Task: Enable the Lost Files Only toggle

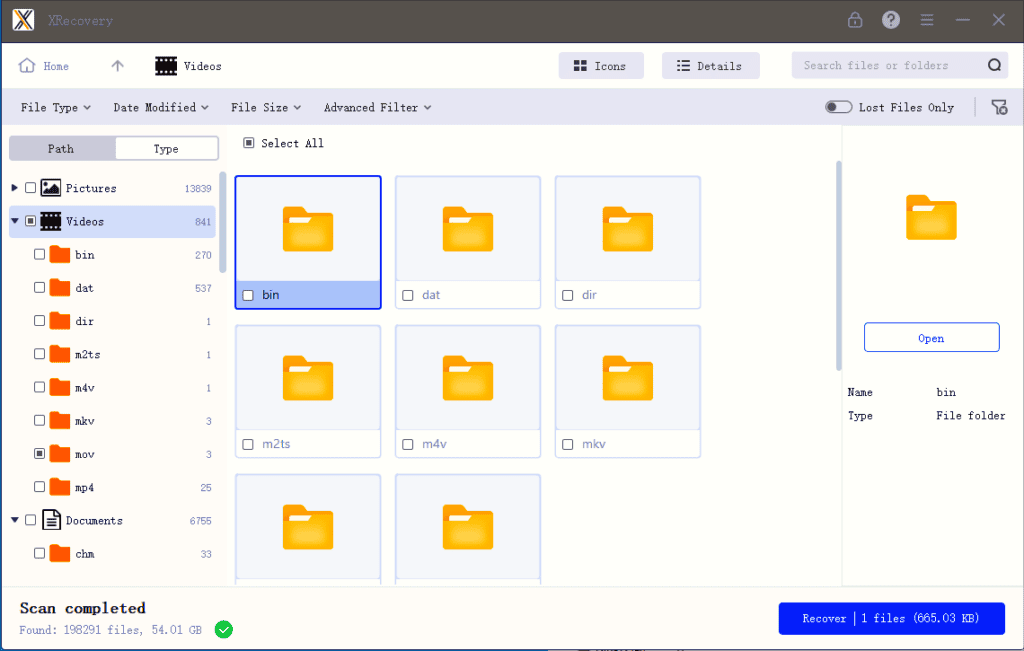Action: (x=838, y=107)
